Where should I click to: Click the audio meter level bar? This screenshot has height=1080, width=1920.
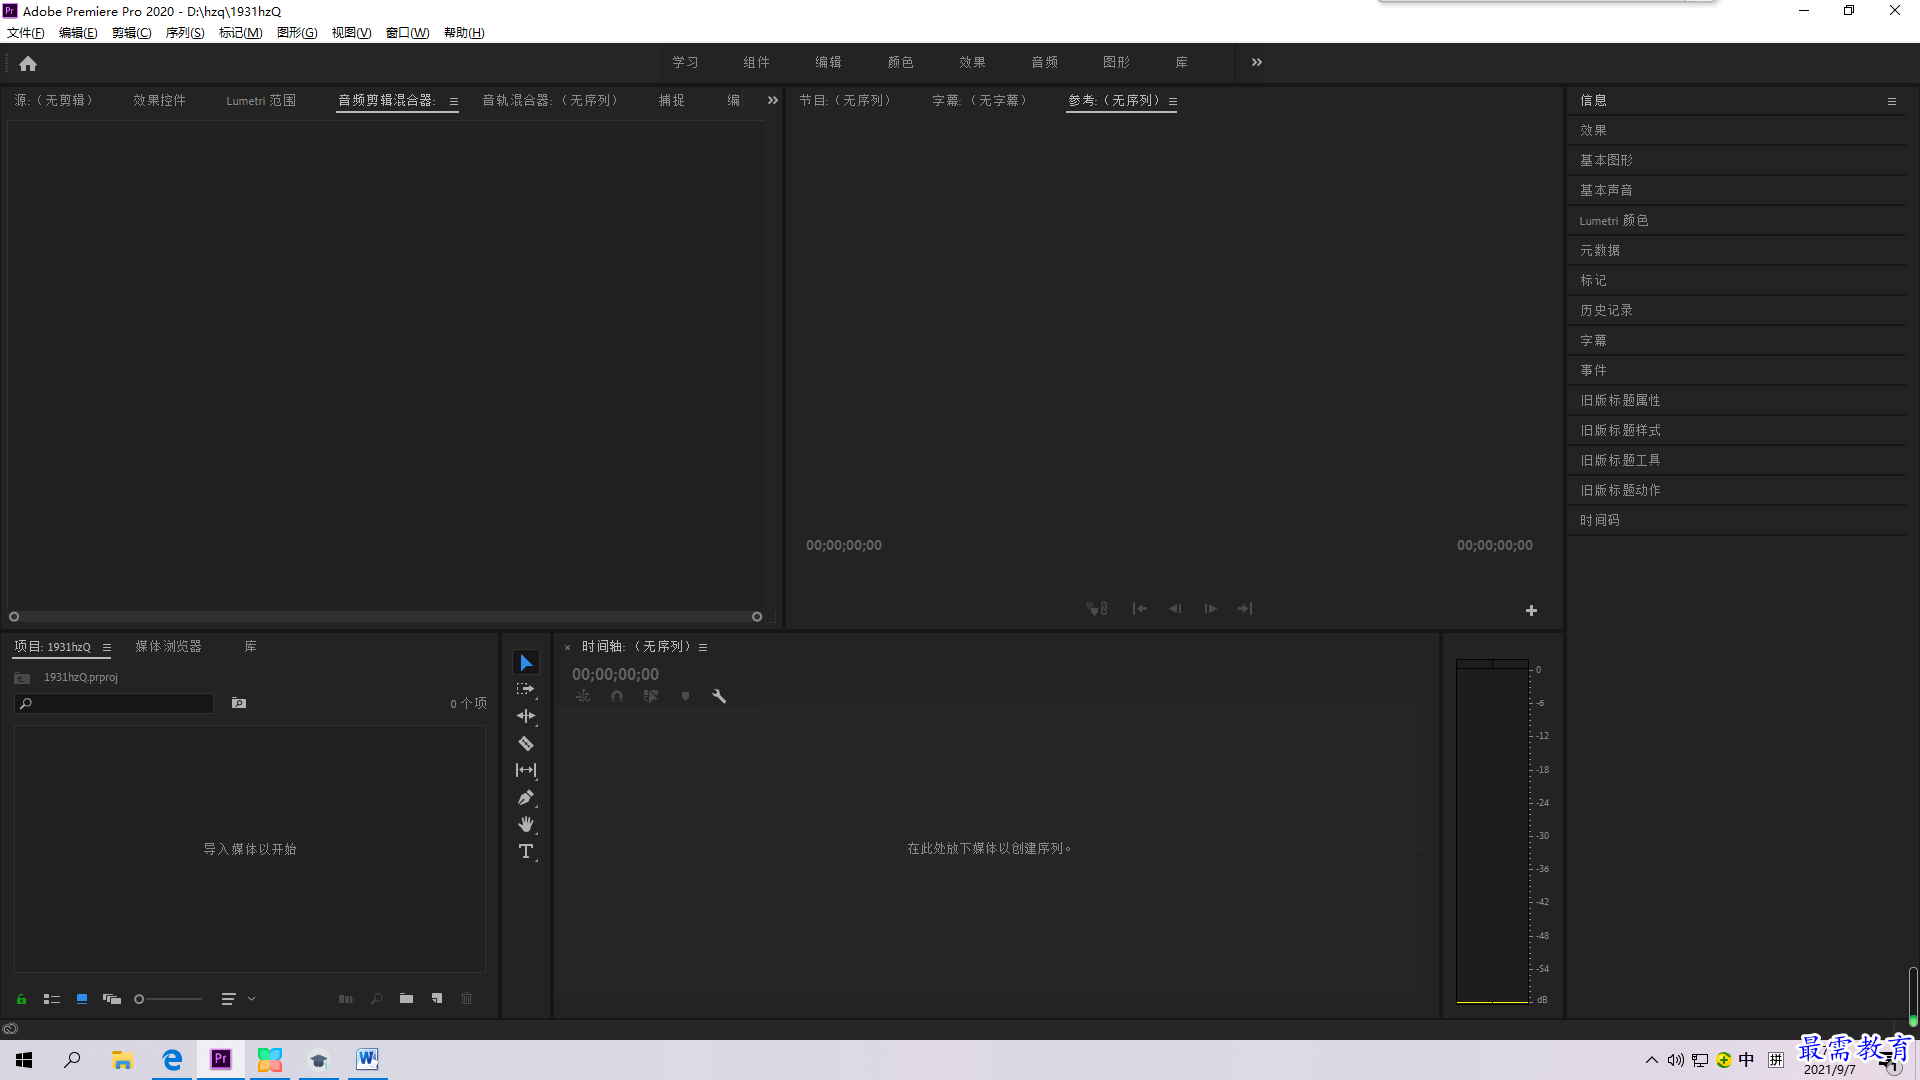click(x=1492, y=832)
